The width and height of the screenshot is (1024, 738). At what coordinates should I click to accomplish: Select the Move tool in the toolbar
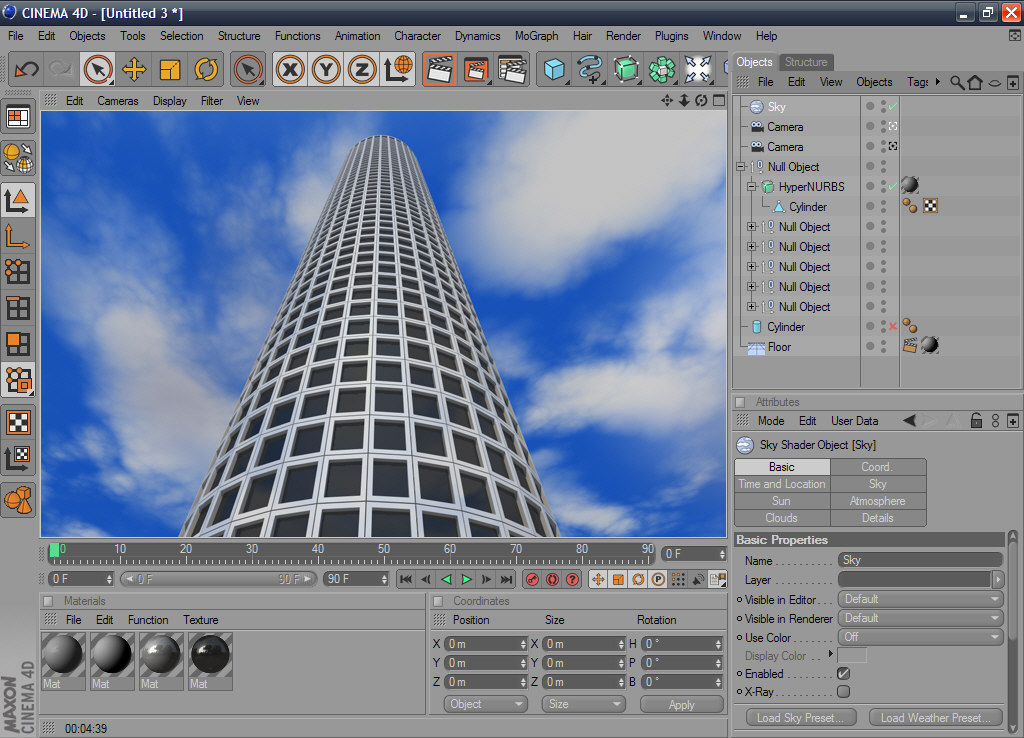coord(134,69)
